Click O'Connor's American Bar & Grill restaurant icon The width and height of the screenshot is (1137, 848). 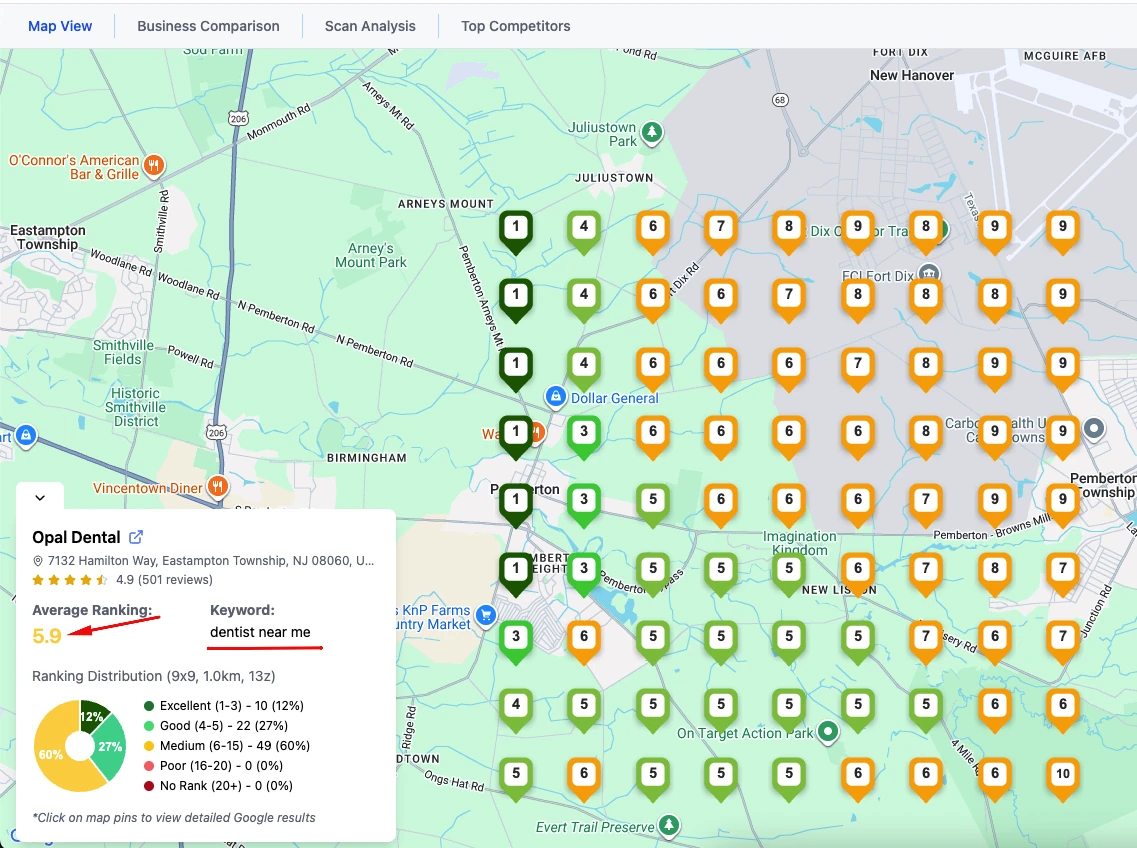(153, 166)
